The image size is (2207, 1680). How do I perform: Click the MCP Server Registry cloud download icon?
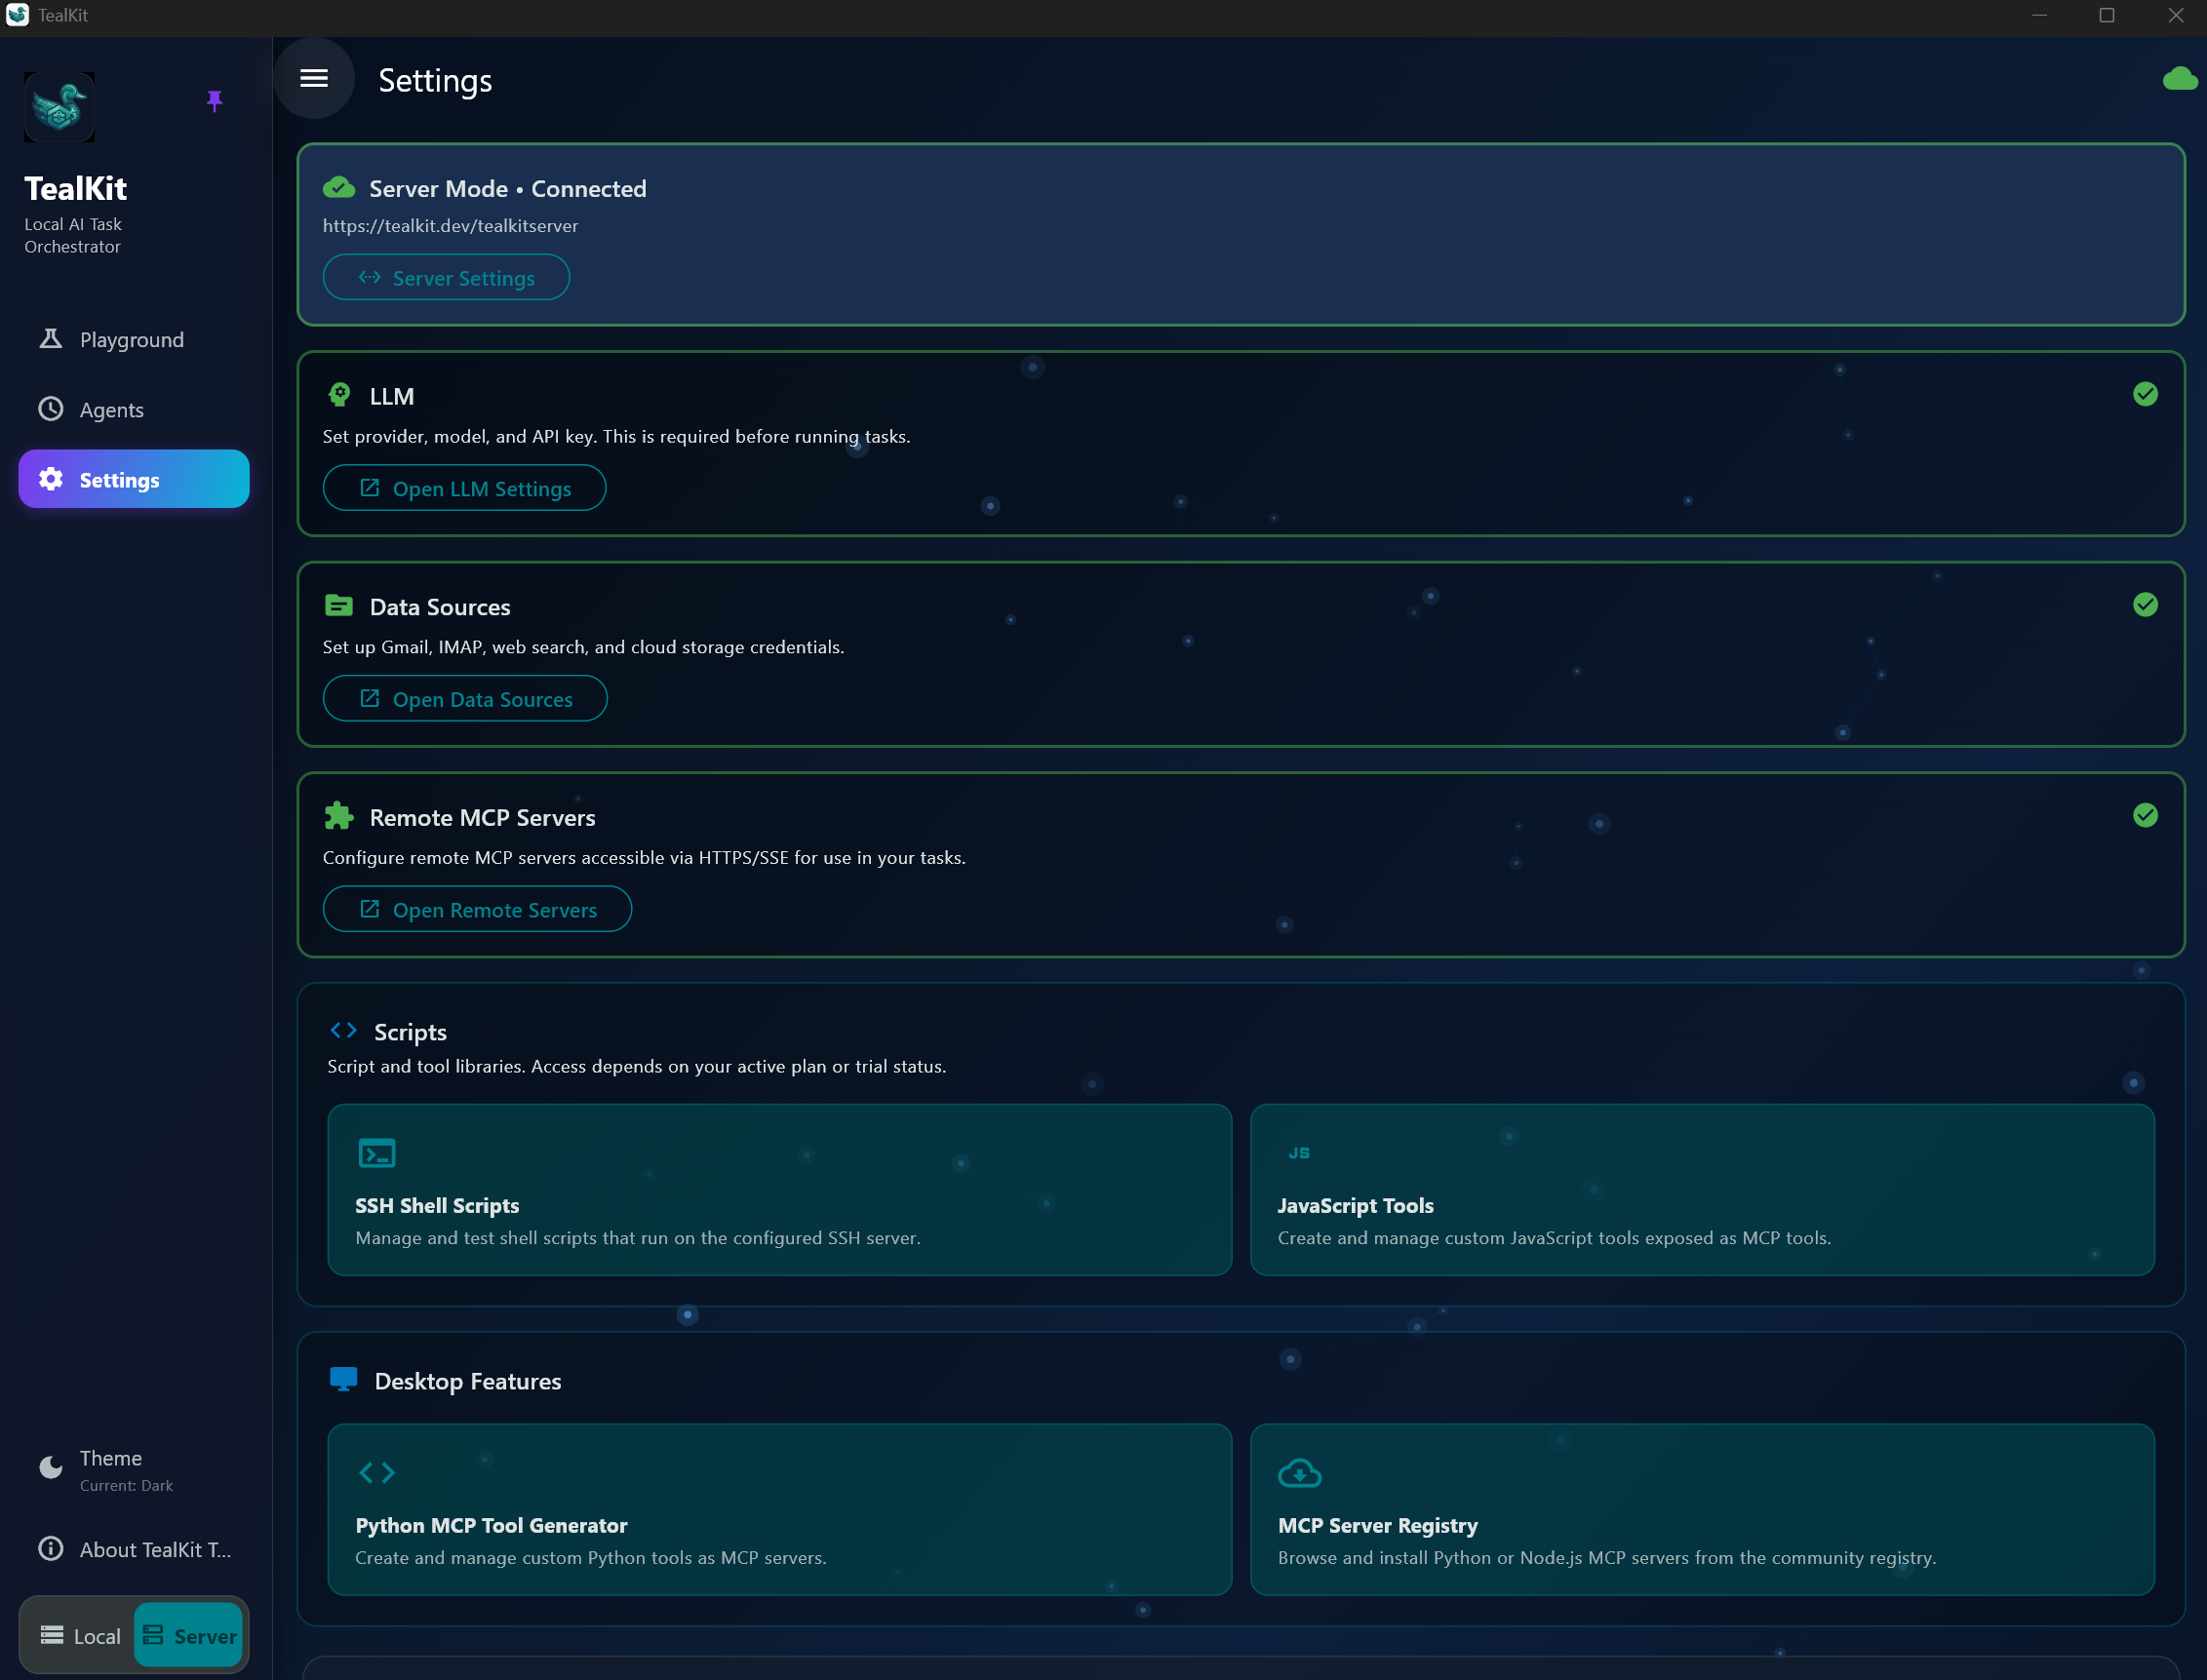1299,1473
